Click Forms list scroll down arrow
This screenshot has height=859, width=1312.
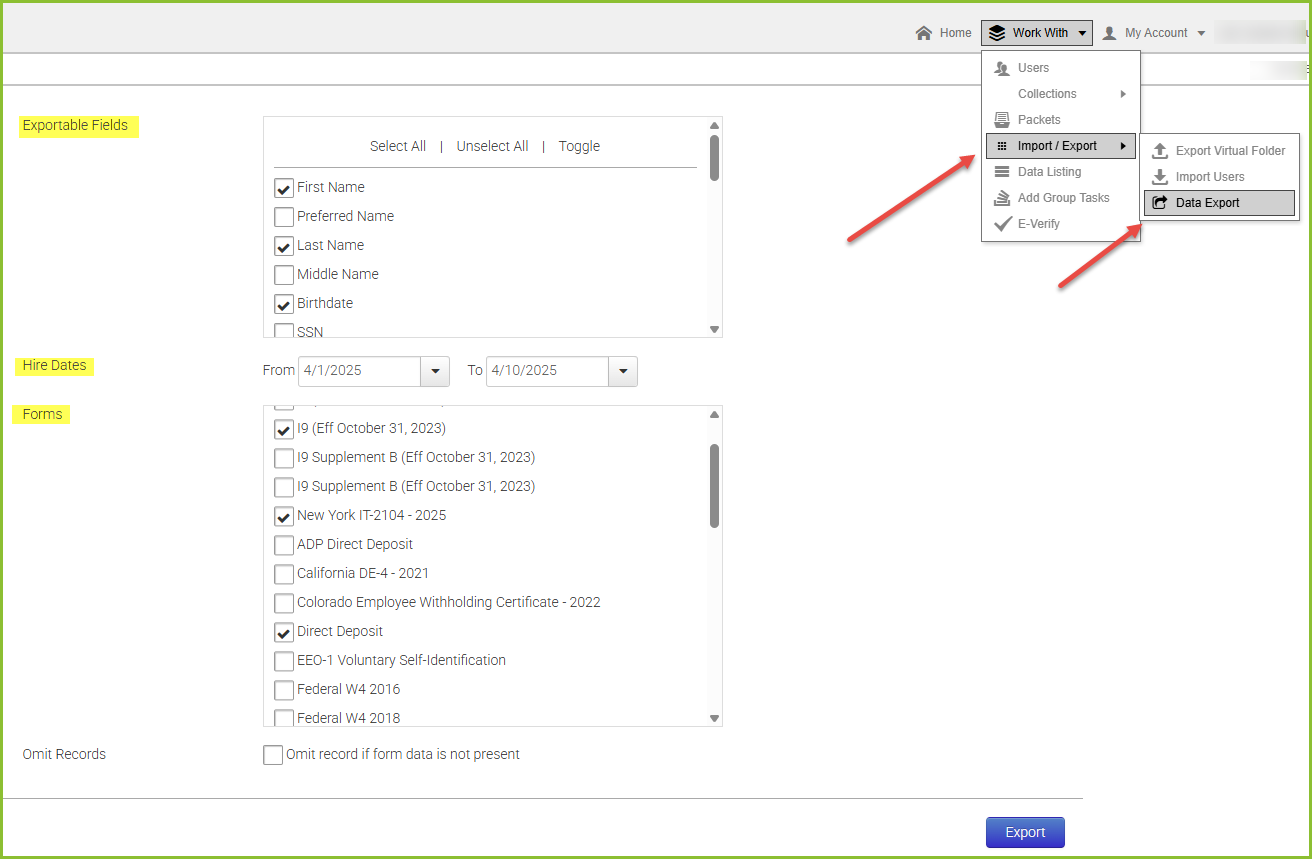coord(714,718)
